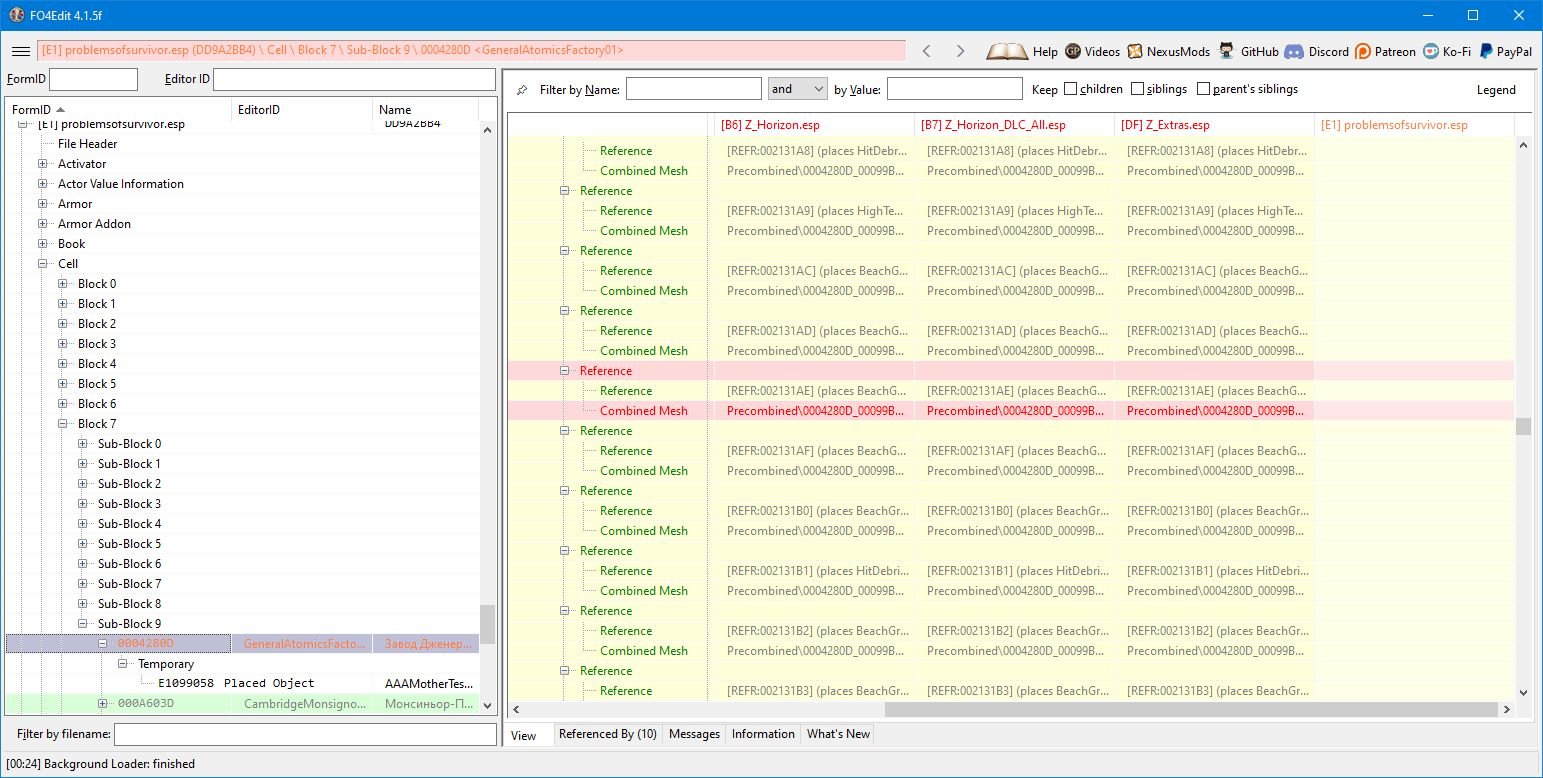This screenshot has height=778, width=1543.
Task: Collapse the Block 7 tree node
Action: pos(63,424)
